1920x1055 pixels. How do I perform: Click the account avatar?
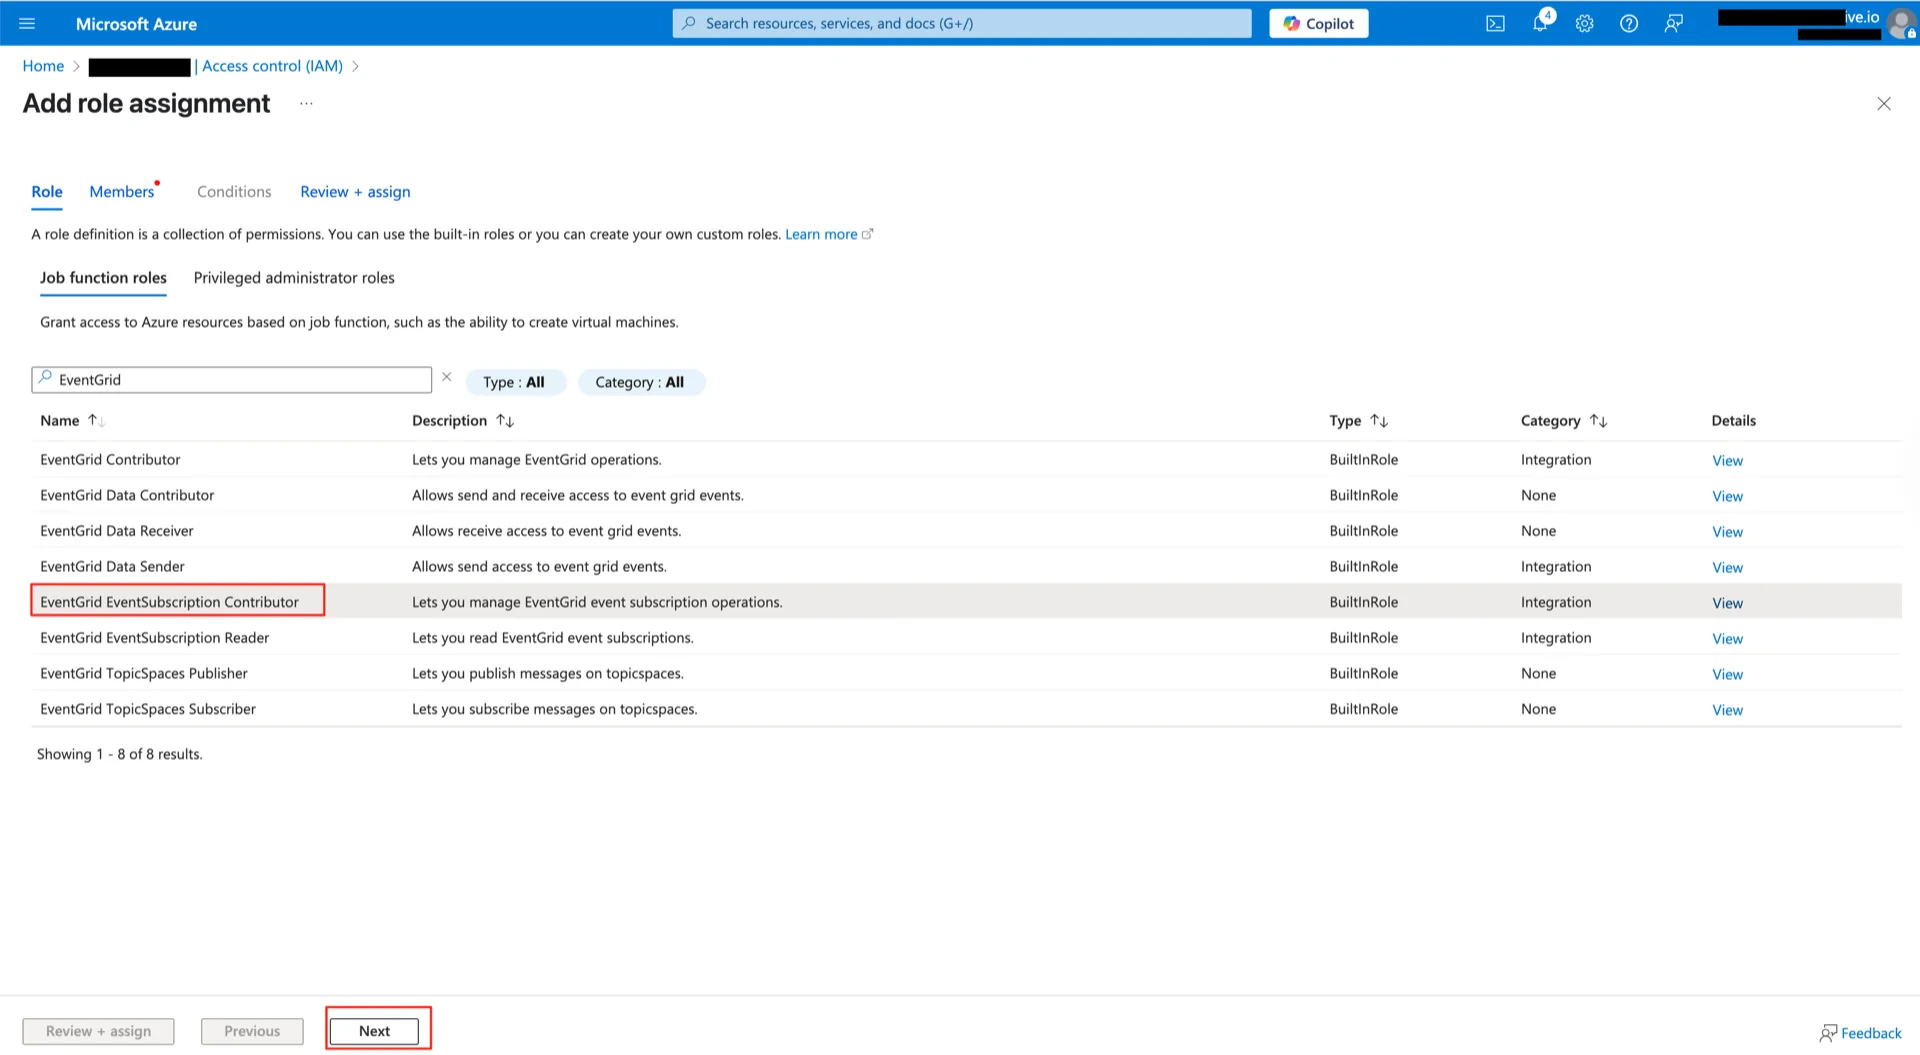coord(1901,23)
